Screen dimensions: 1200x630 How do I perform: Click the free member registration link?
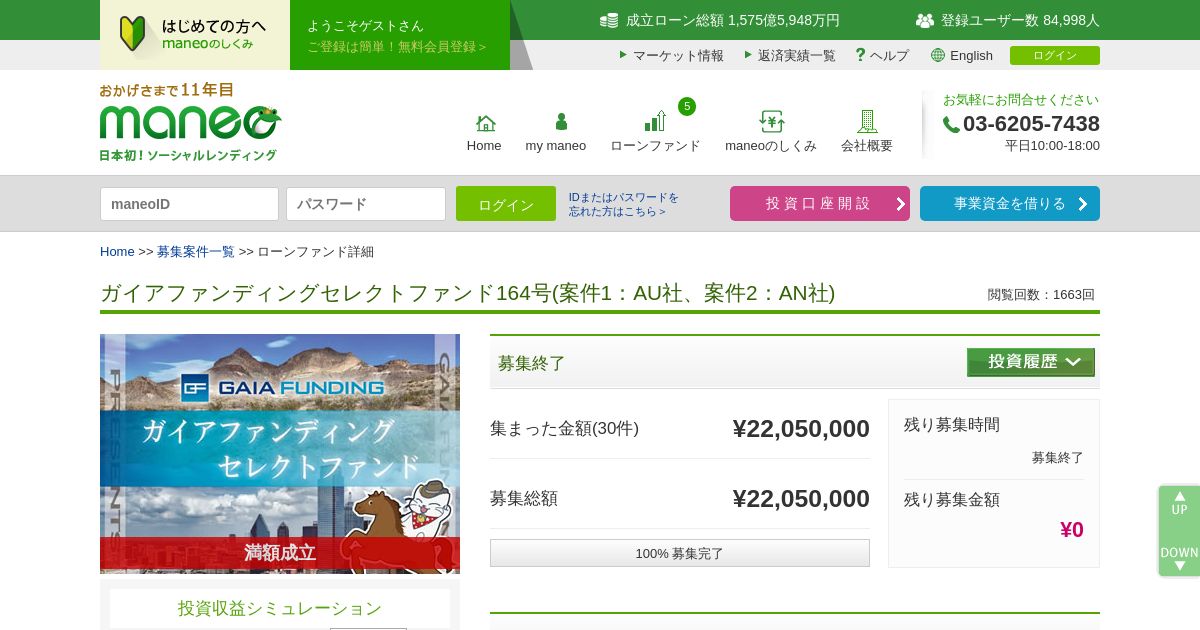396,47
